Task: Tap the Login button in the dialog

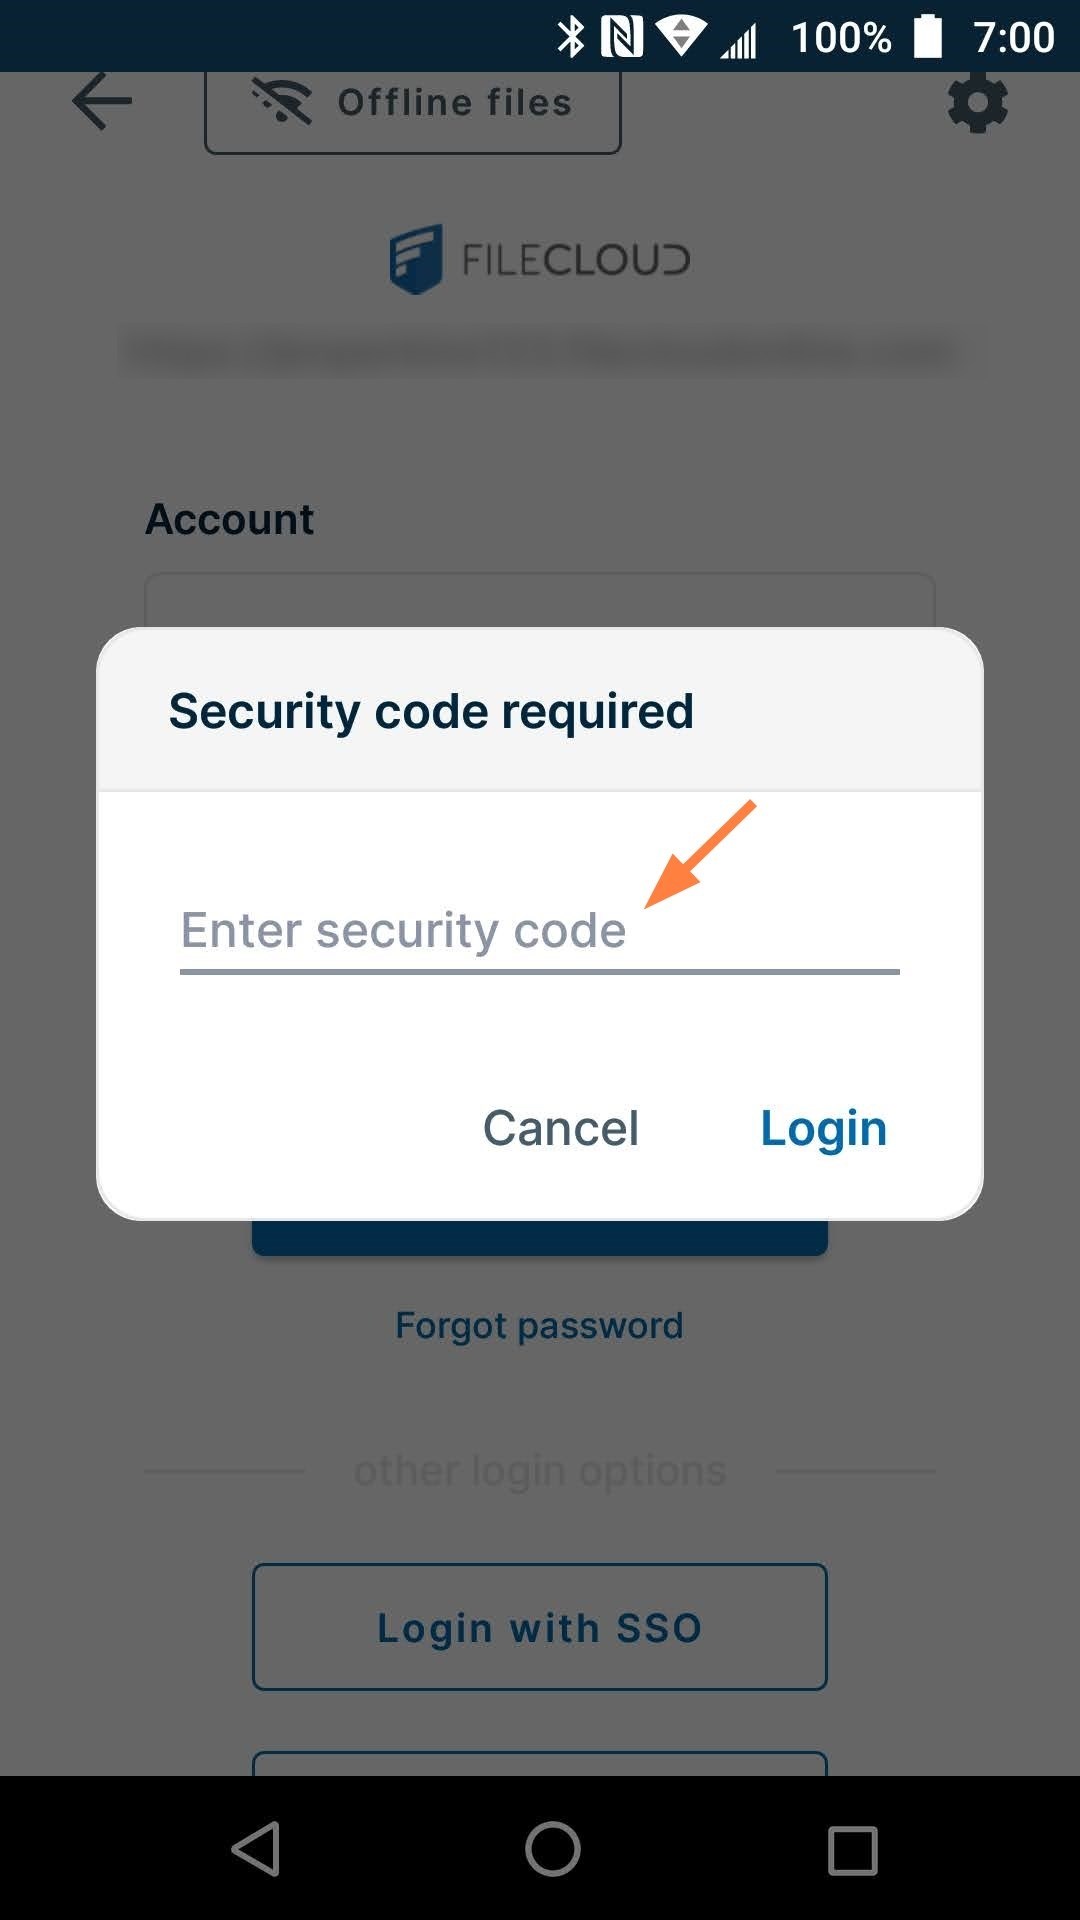Action: (823, 1128)
